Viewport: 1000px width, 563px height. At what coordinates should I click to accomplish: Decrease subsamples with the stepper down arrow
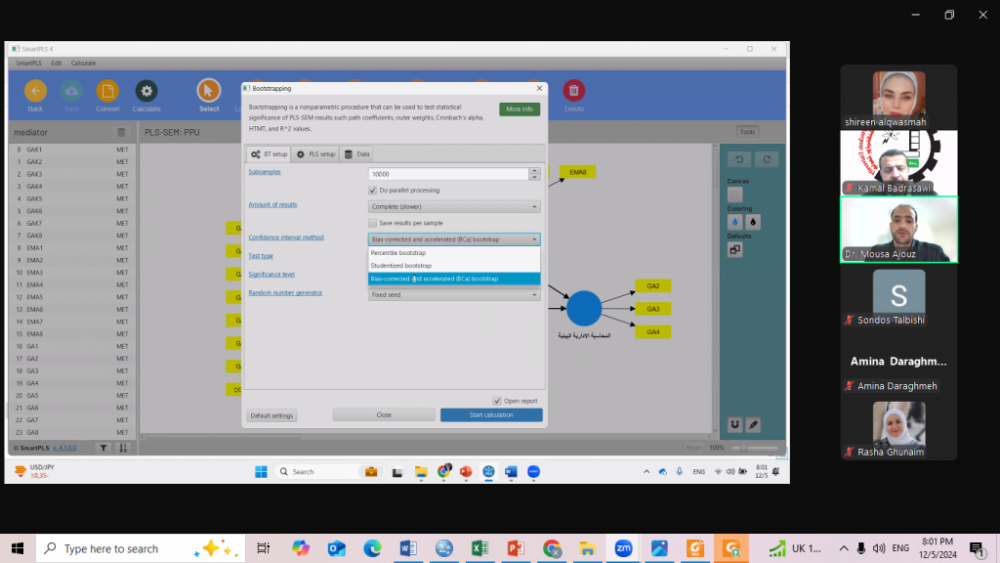pos(534,177)
